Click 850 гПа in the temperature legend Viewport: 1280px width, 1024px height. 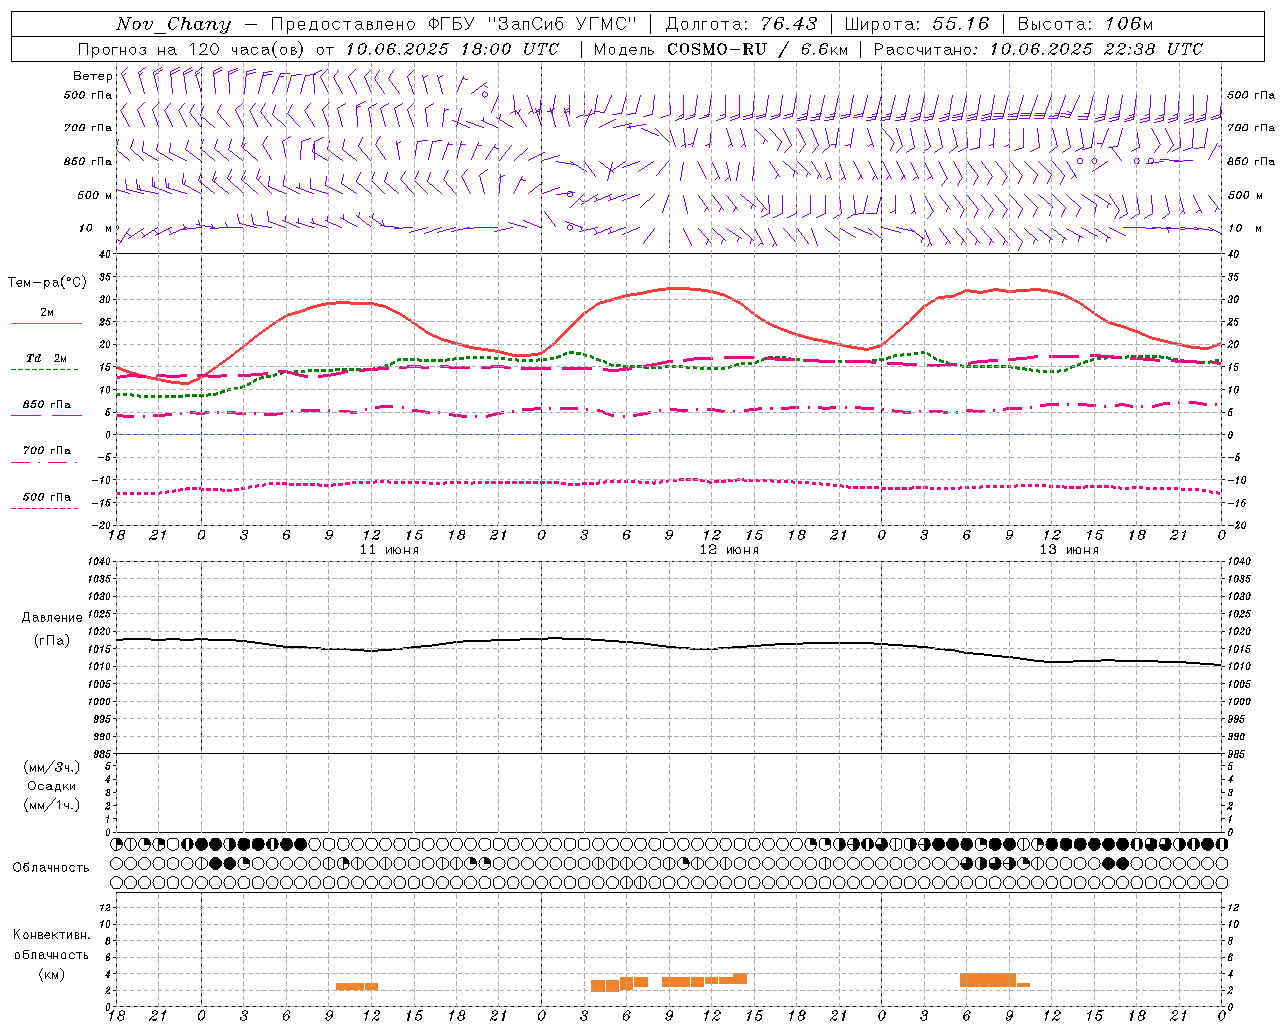47,404
